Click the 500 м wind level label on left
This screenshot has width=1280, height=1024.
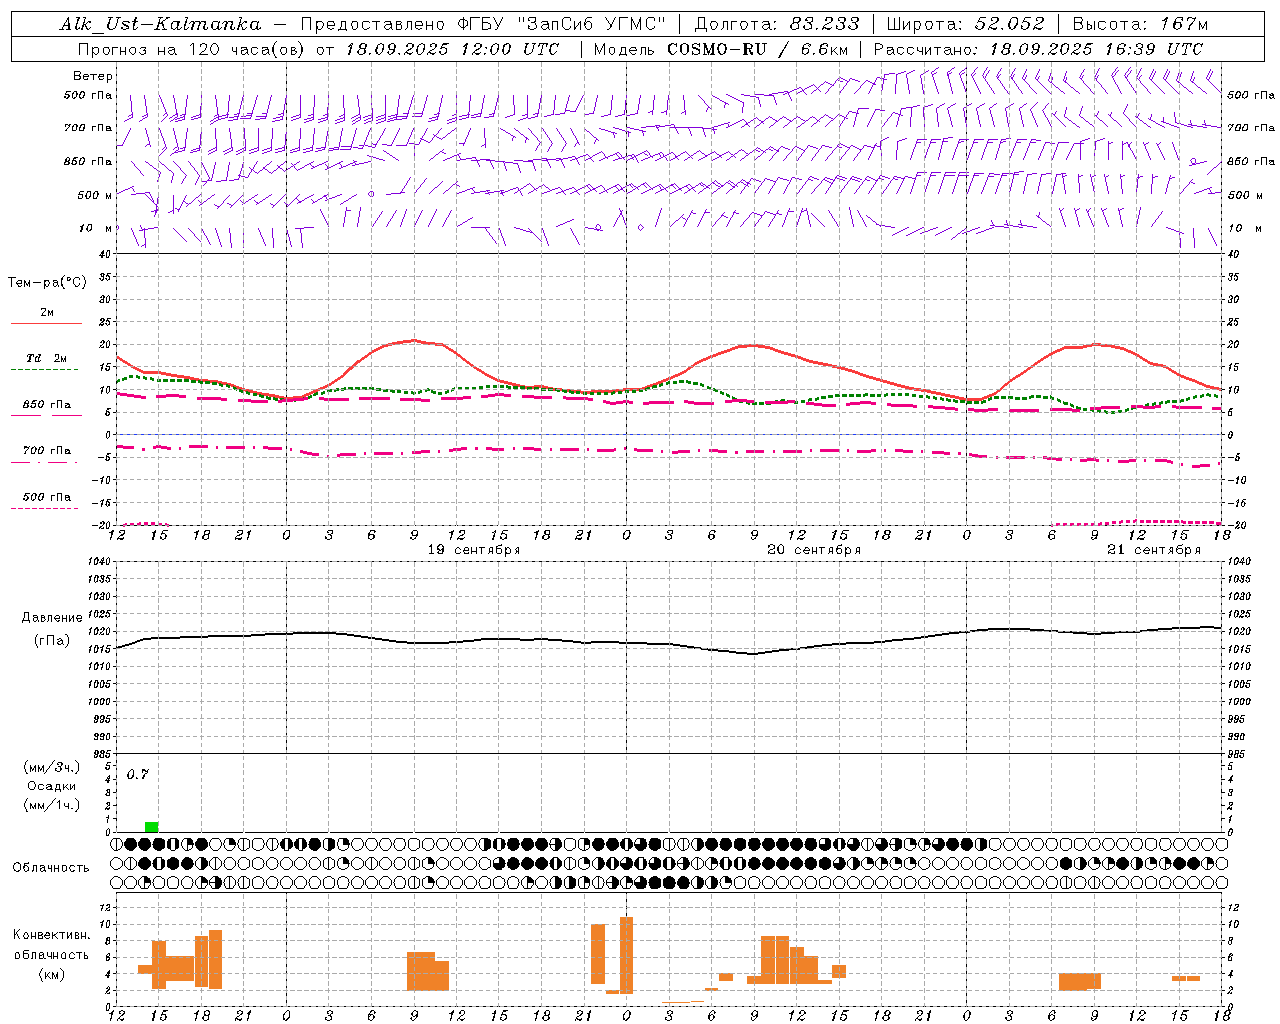click(95, 195)
